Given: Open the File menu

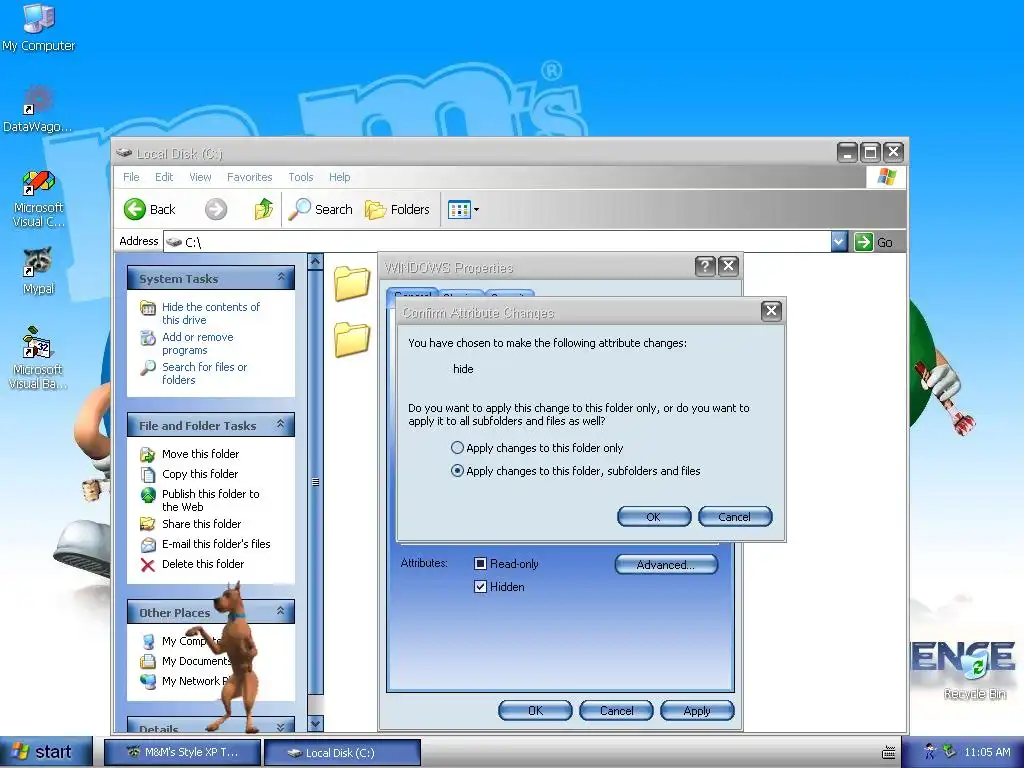Looking at the screenshot, I should tap(131, 177).
